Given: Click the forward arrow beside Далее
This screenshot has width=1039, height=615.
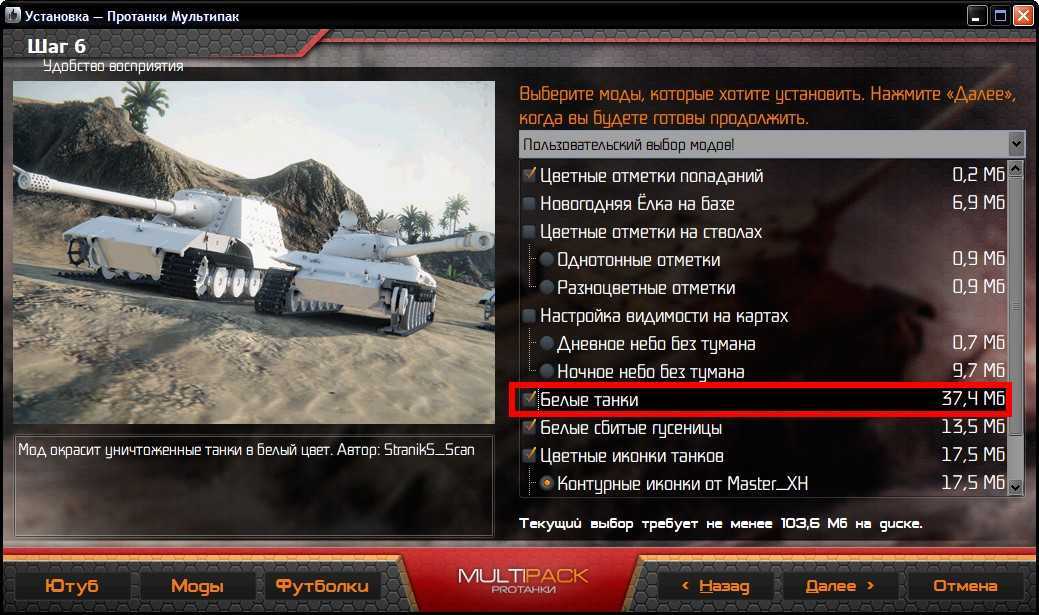Looking at the screenshot, I should (x=871, y=585).
